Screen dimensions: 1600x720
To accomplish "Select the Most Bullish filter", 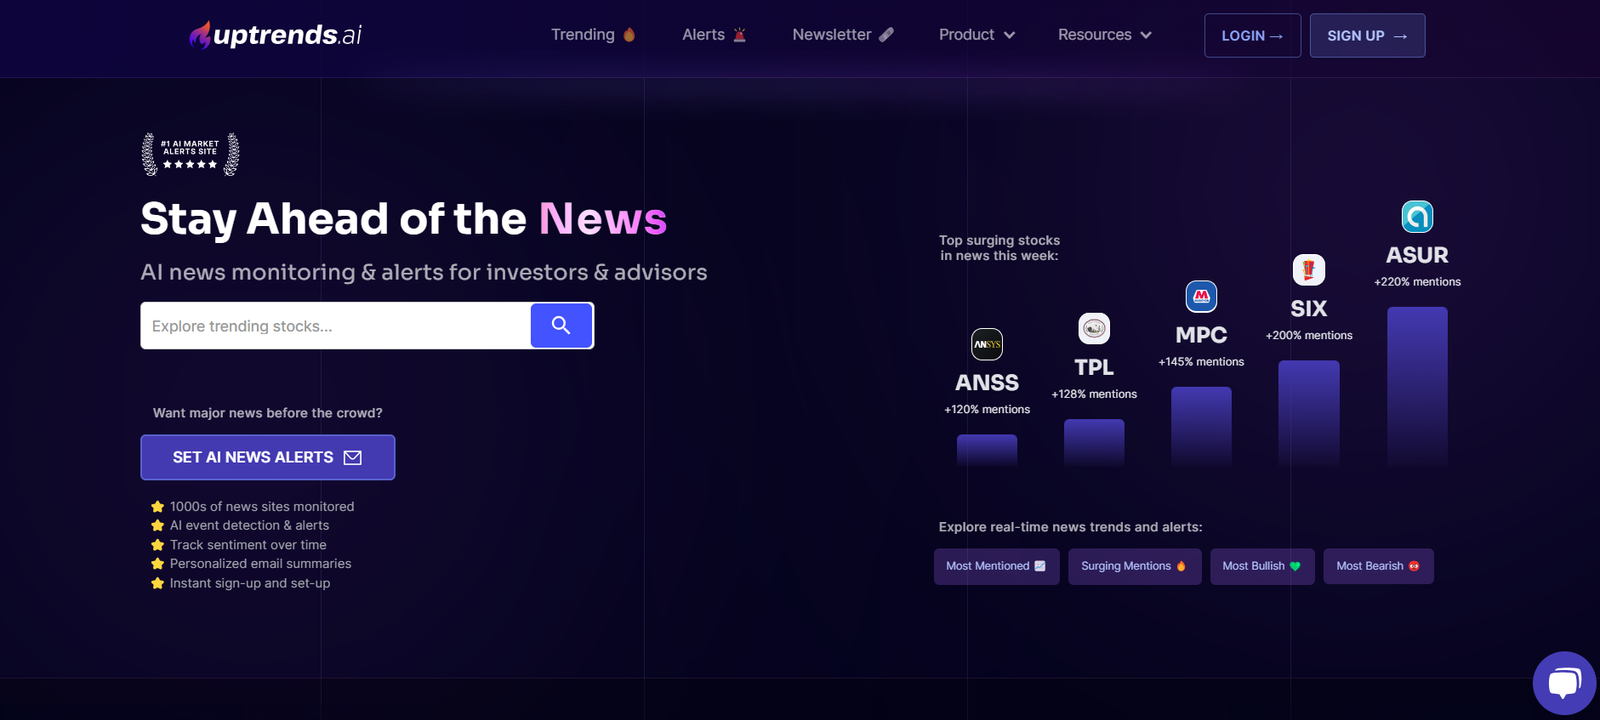I will [1262, 566].
